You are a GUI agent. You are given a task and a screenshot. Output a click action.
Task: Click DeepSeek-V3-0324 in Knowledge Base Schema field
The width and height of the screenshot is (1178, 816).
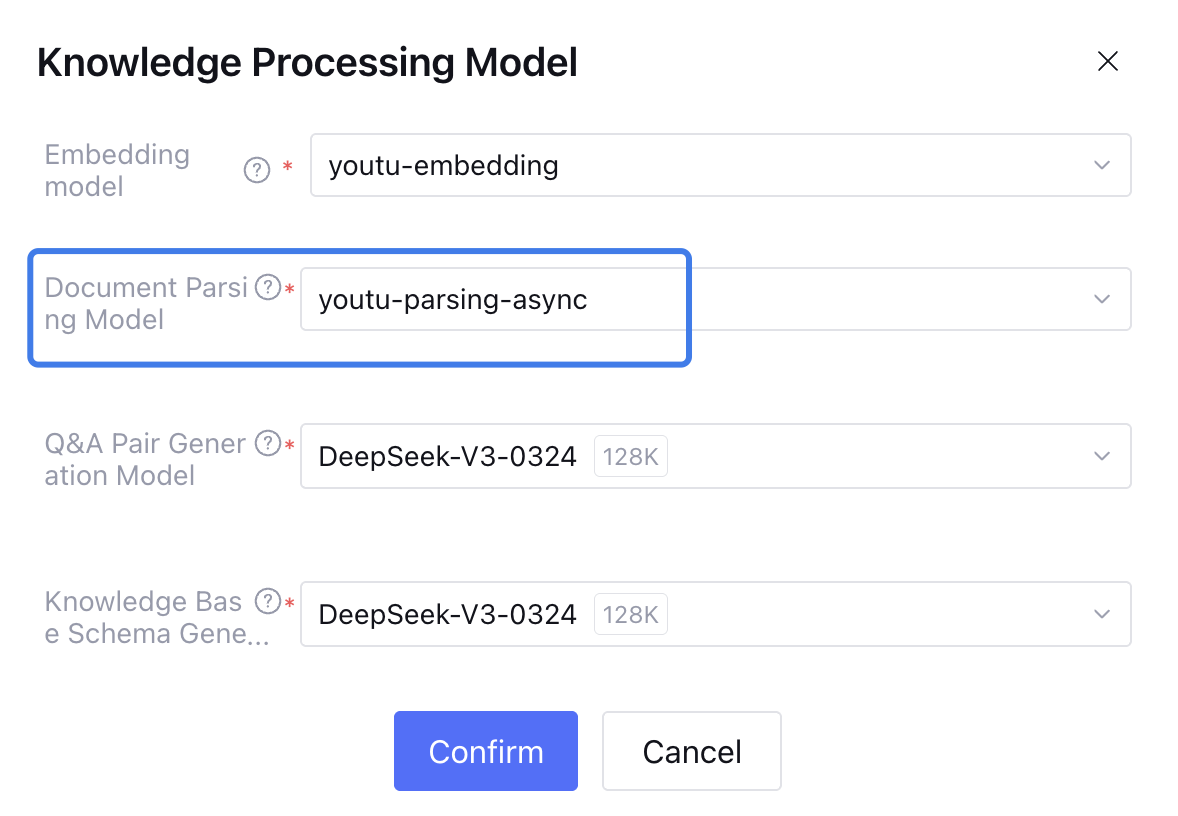tap(447, 614)
